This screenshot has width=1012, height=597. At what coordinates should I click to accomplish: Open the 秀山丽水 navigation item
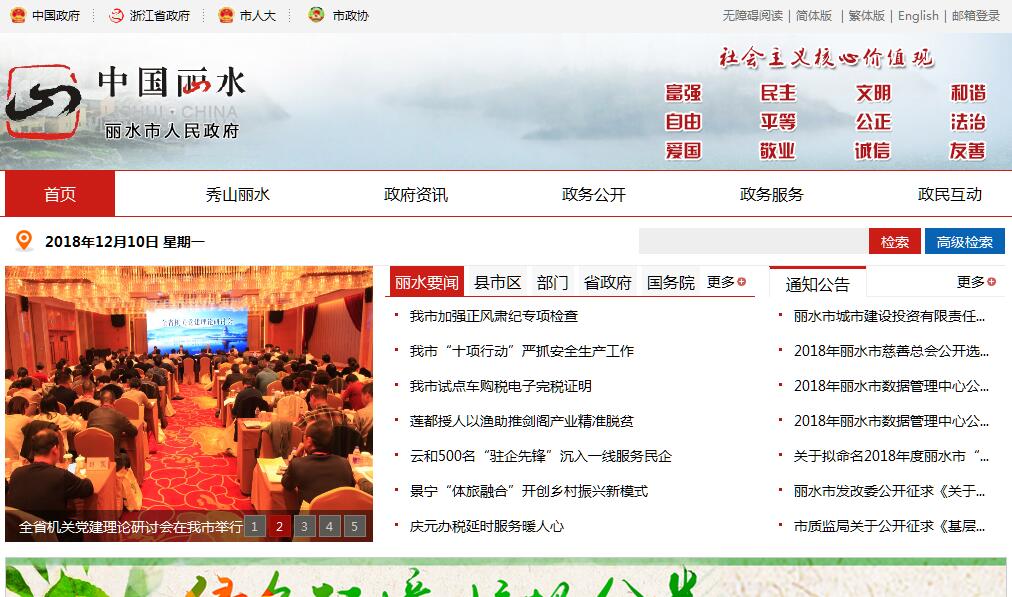click(x=238, y=194)
